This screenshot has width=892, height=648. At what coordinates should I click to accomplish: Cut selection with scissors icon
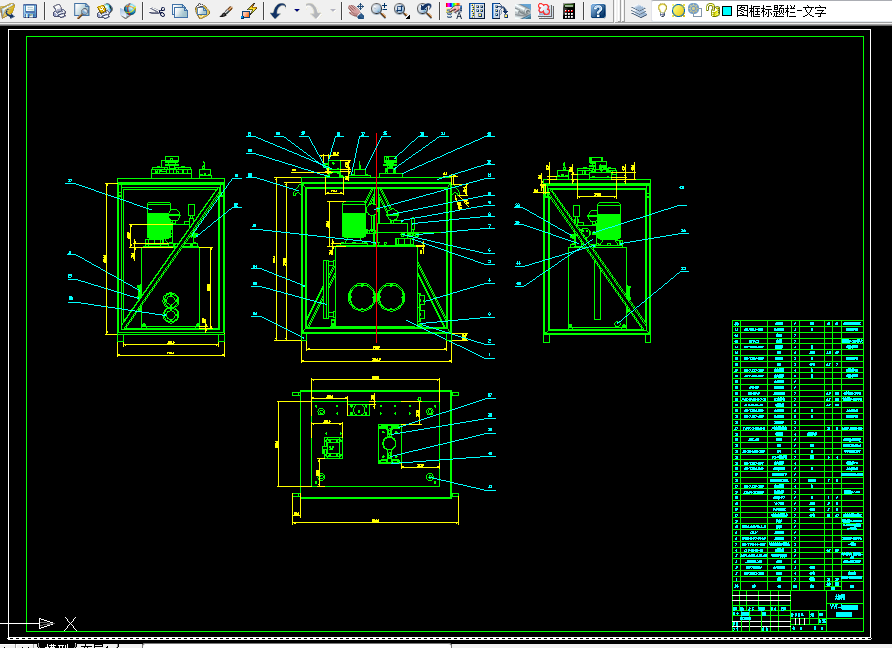click(158, 10)
